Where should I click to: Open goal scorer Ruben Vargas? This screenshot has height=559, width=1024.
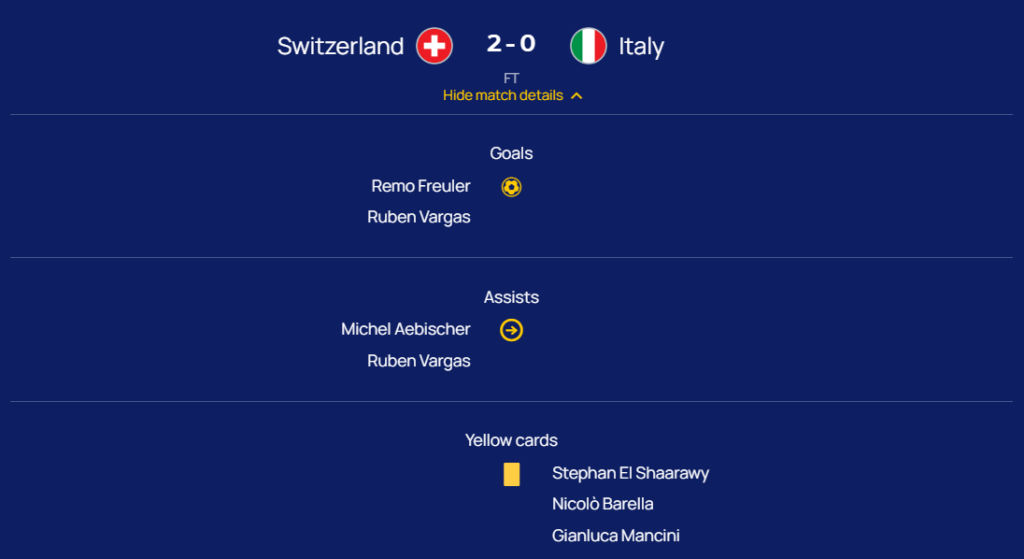pyautogui.click(x=418, y=217)
